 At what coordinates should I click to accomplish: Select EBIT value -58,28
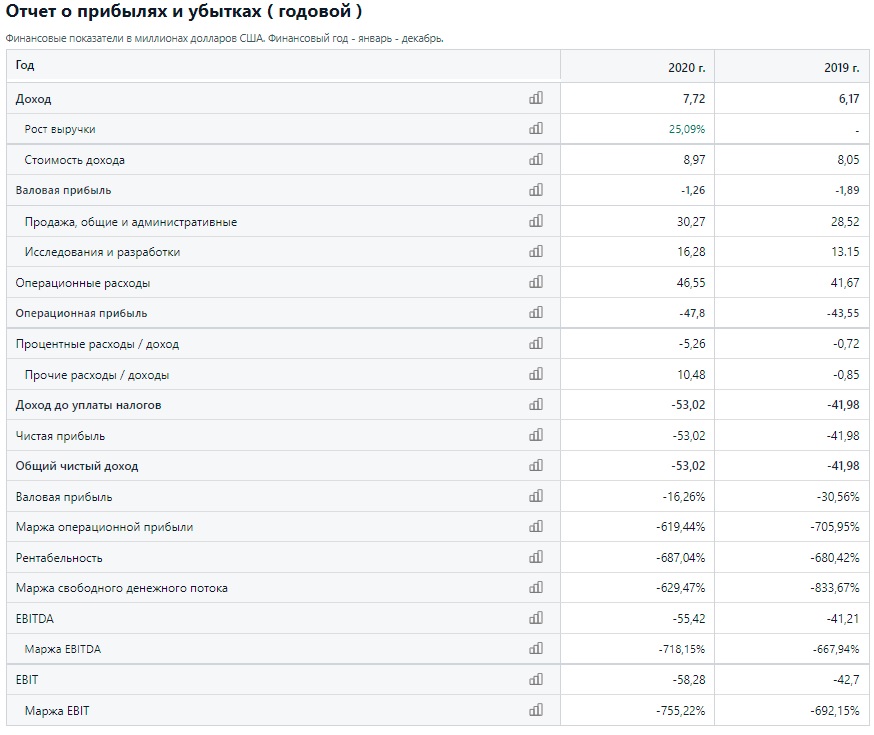688,680
